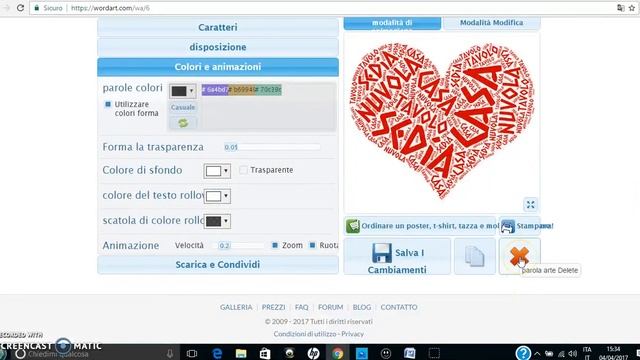Expand the Scarica e Condividi section

coord(218,264)
